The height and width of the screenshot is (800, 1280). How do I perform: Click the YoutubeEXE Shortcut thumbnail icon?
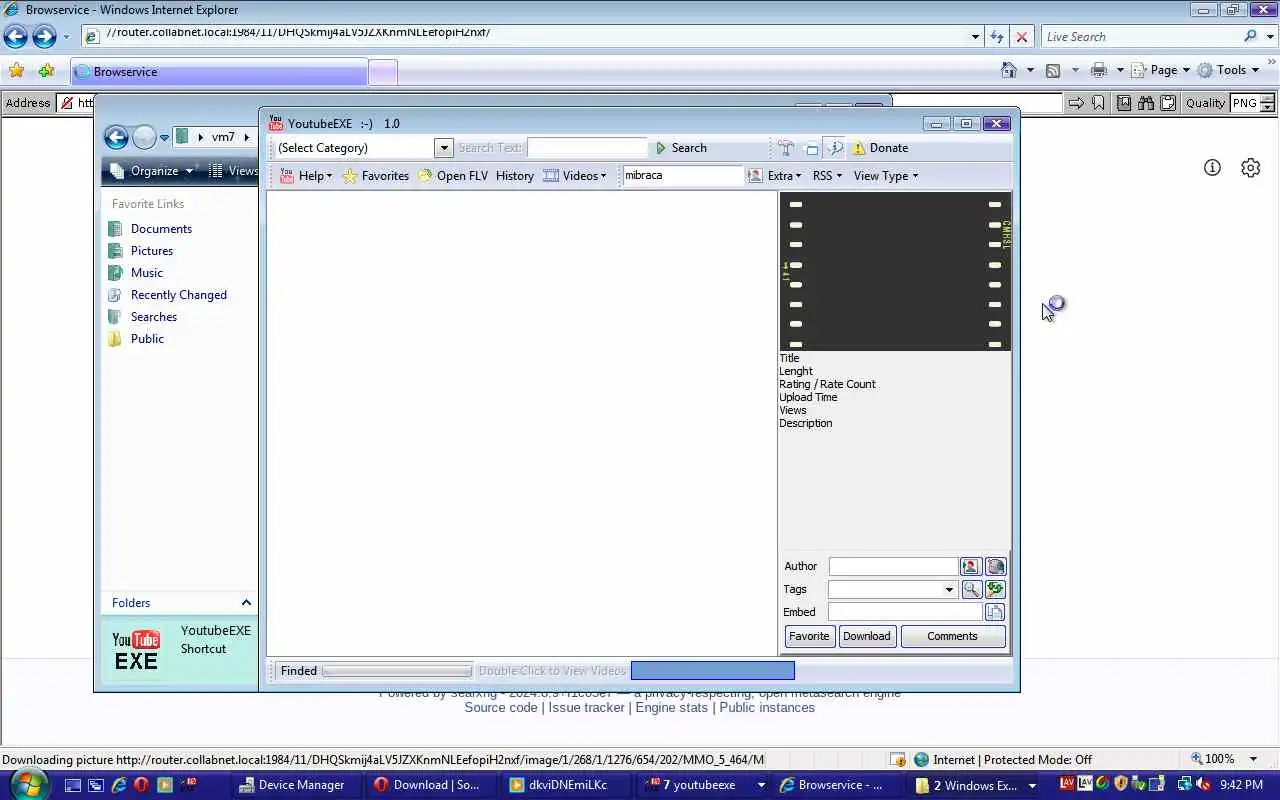(x=136, y=651)
